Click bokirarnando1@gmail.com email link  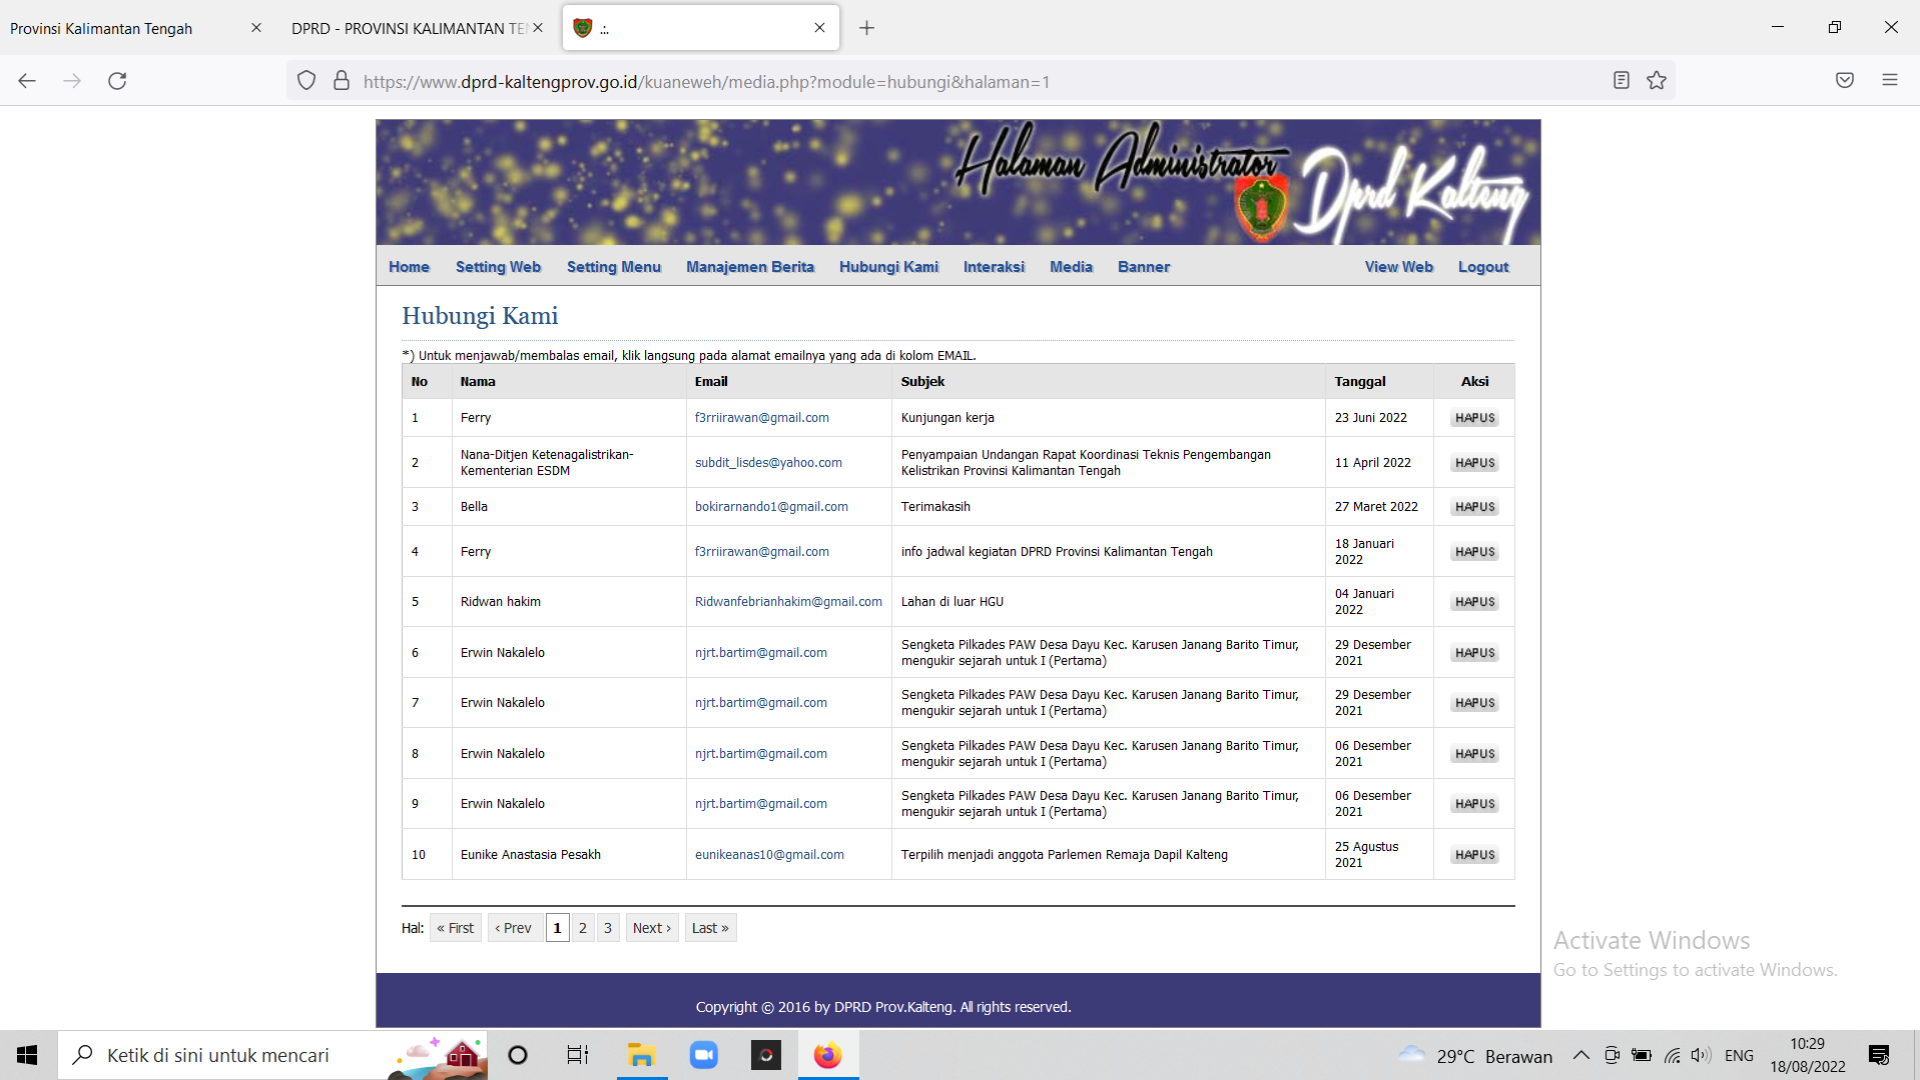click(x=771, y=507)
